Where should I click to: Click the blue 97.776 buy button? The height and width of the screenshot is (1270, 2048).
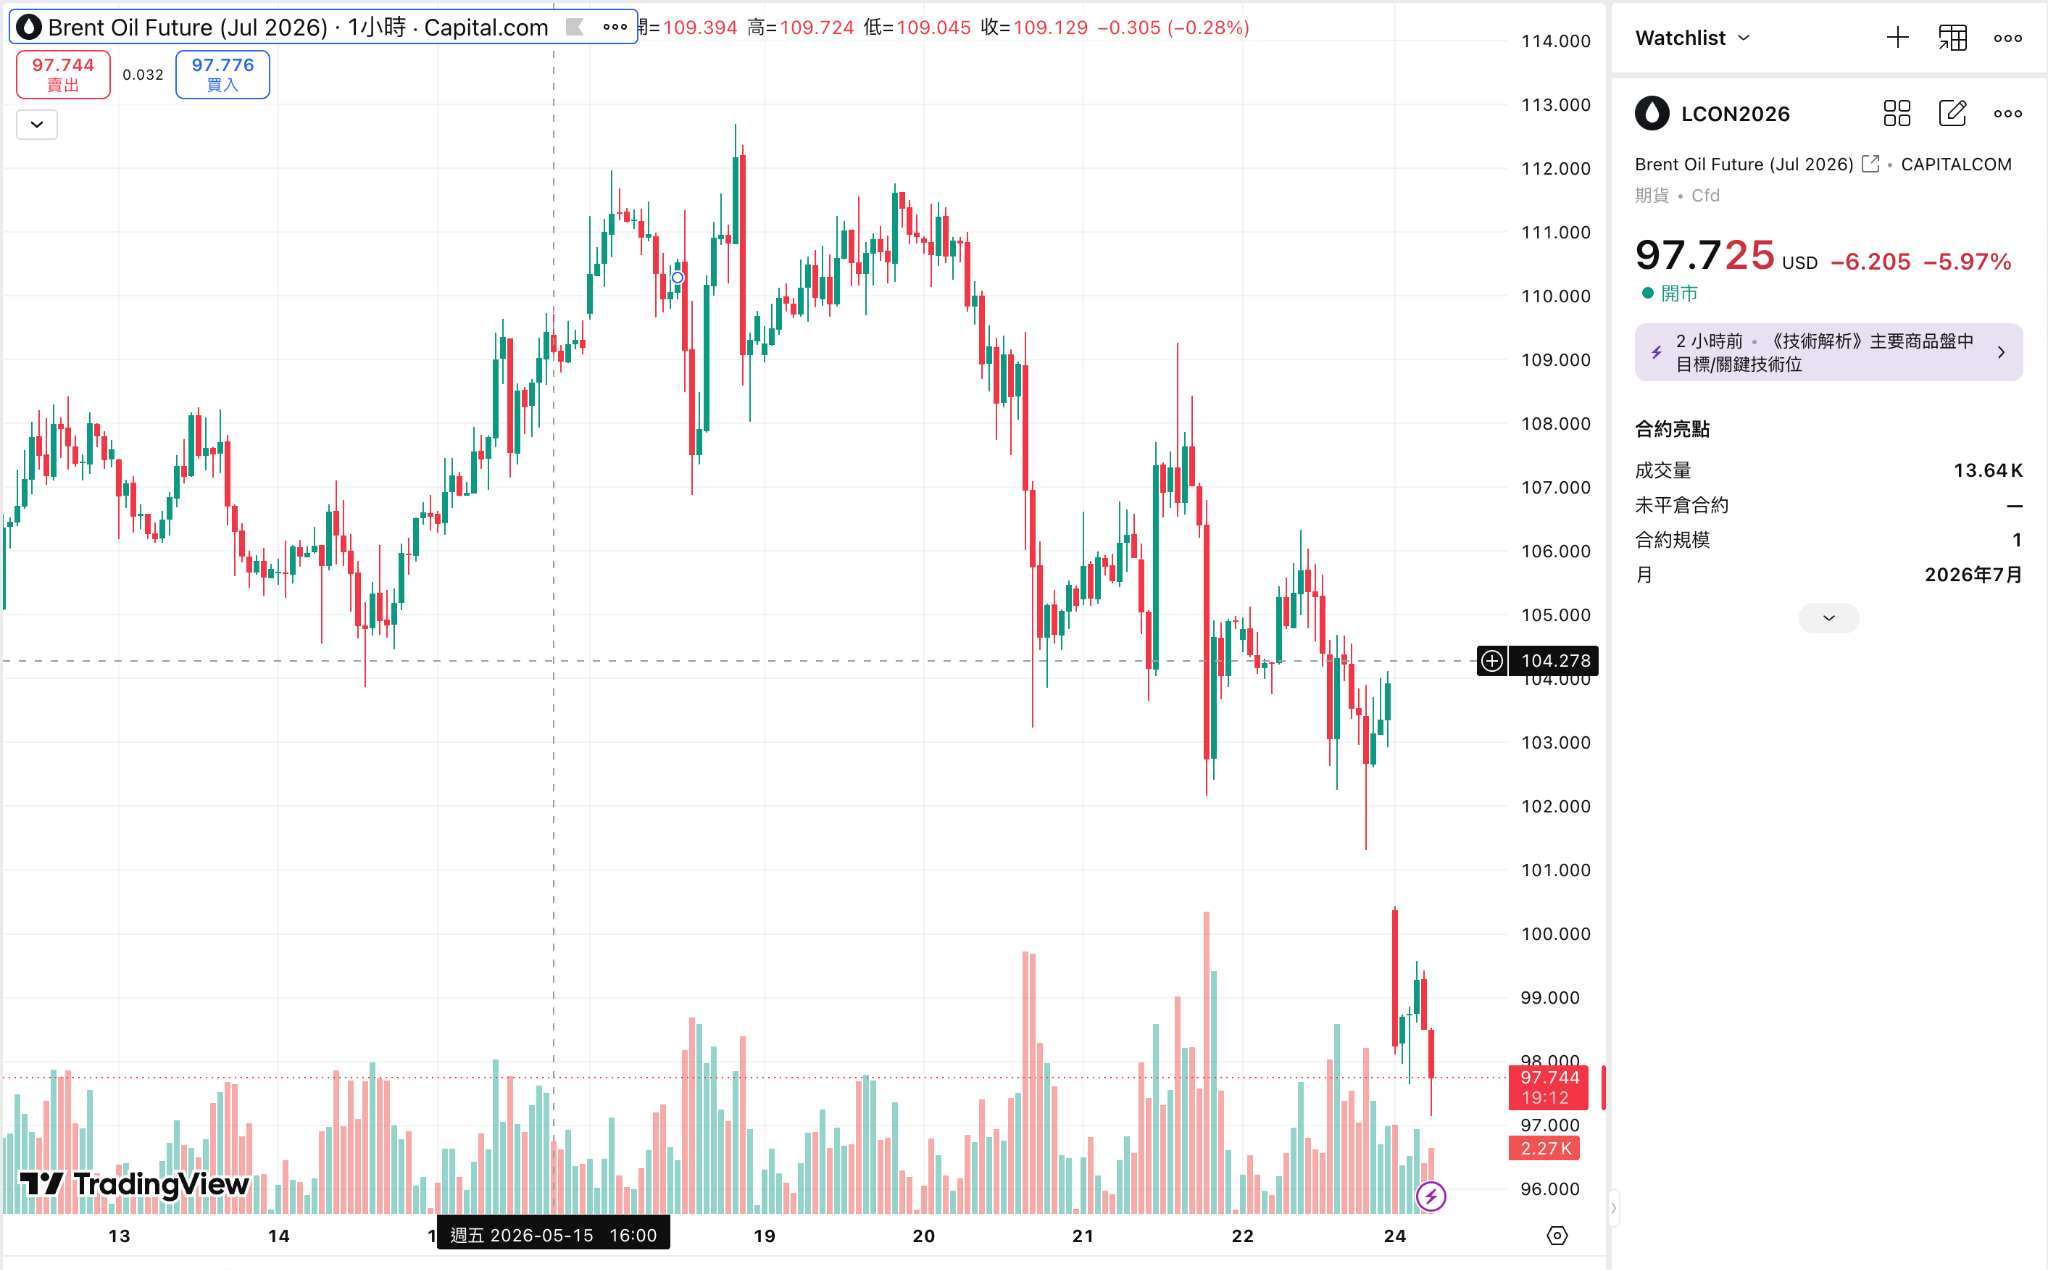[x=222, y=75]
